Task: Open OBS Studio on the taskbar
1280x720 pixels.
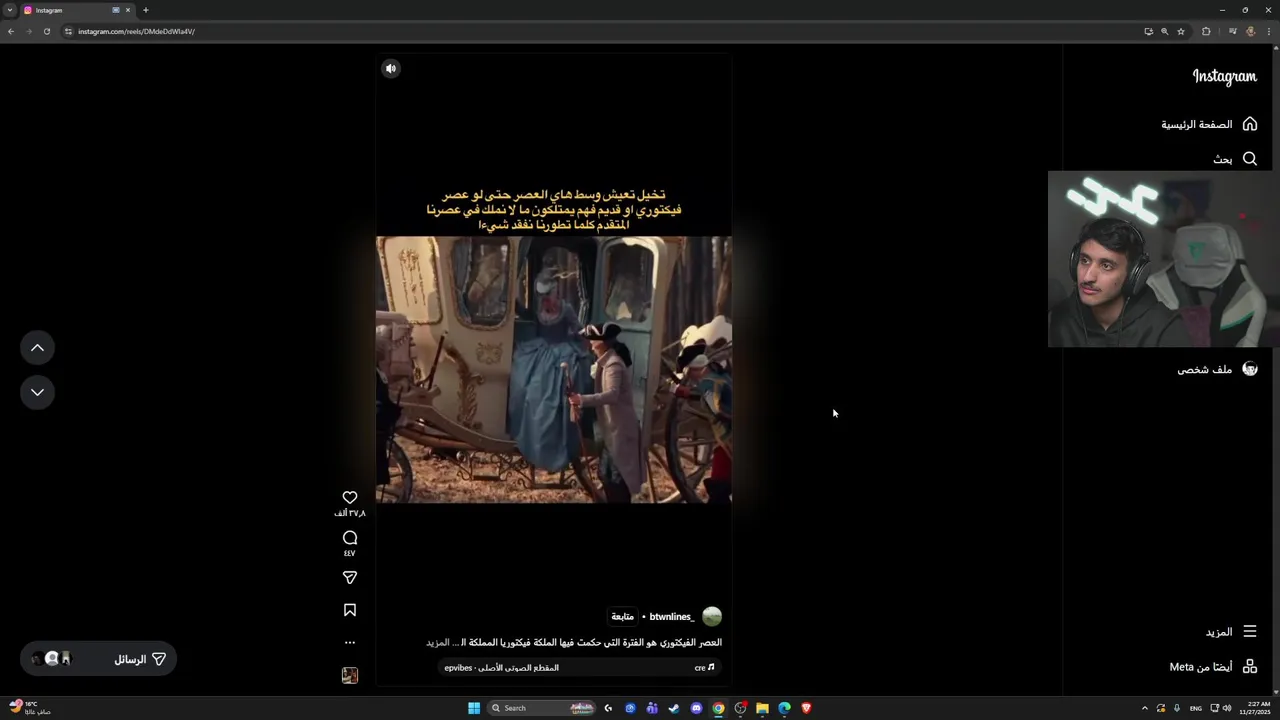Action: [740, 708]
